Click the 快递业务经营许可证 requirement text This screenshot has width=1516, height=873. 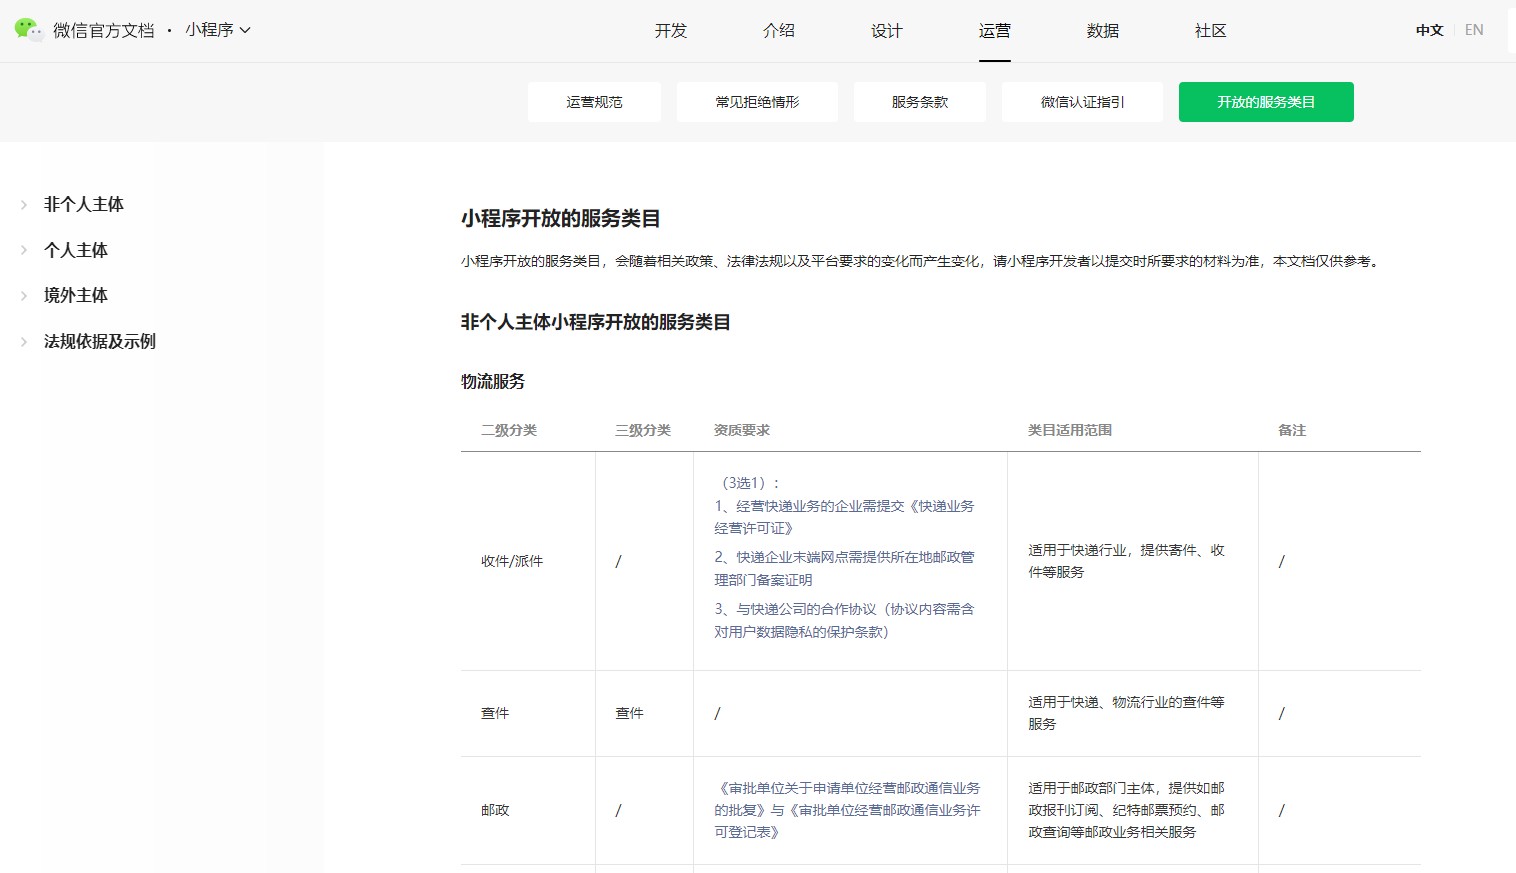(x=844, y=517)
